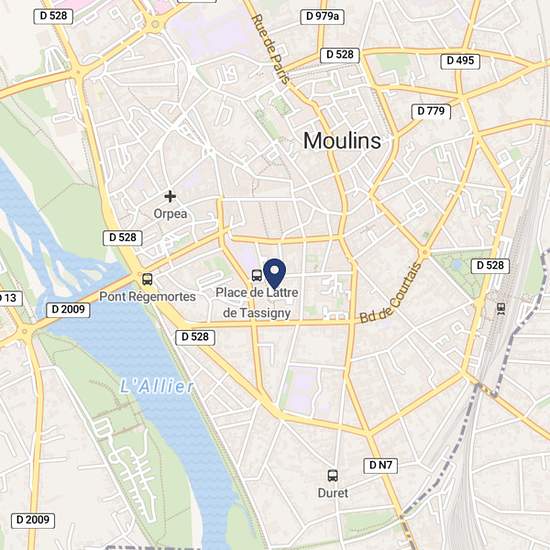
Task: Select the L'Allier river label
Action: (157, 387)
